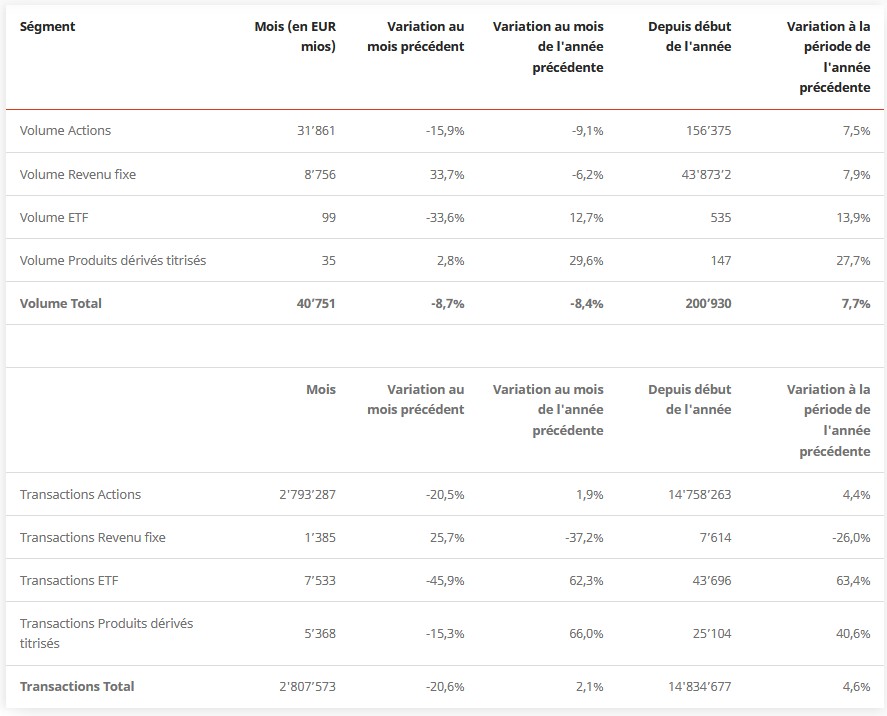Click the "Transactions Revenu fixe" label

pos(93,537)
